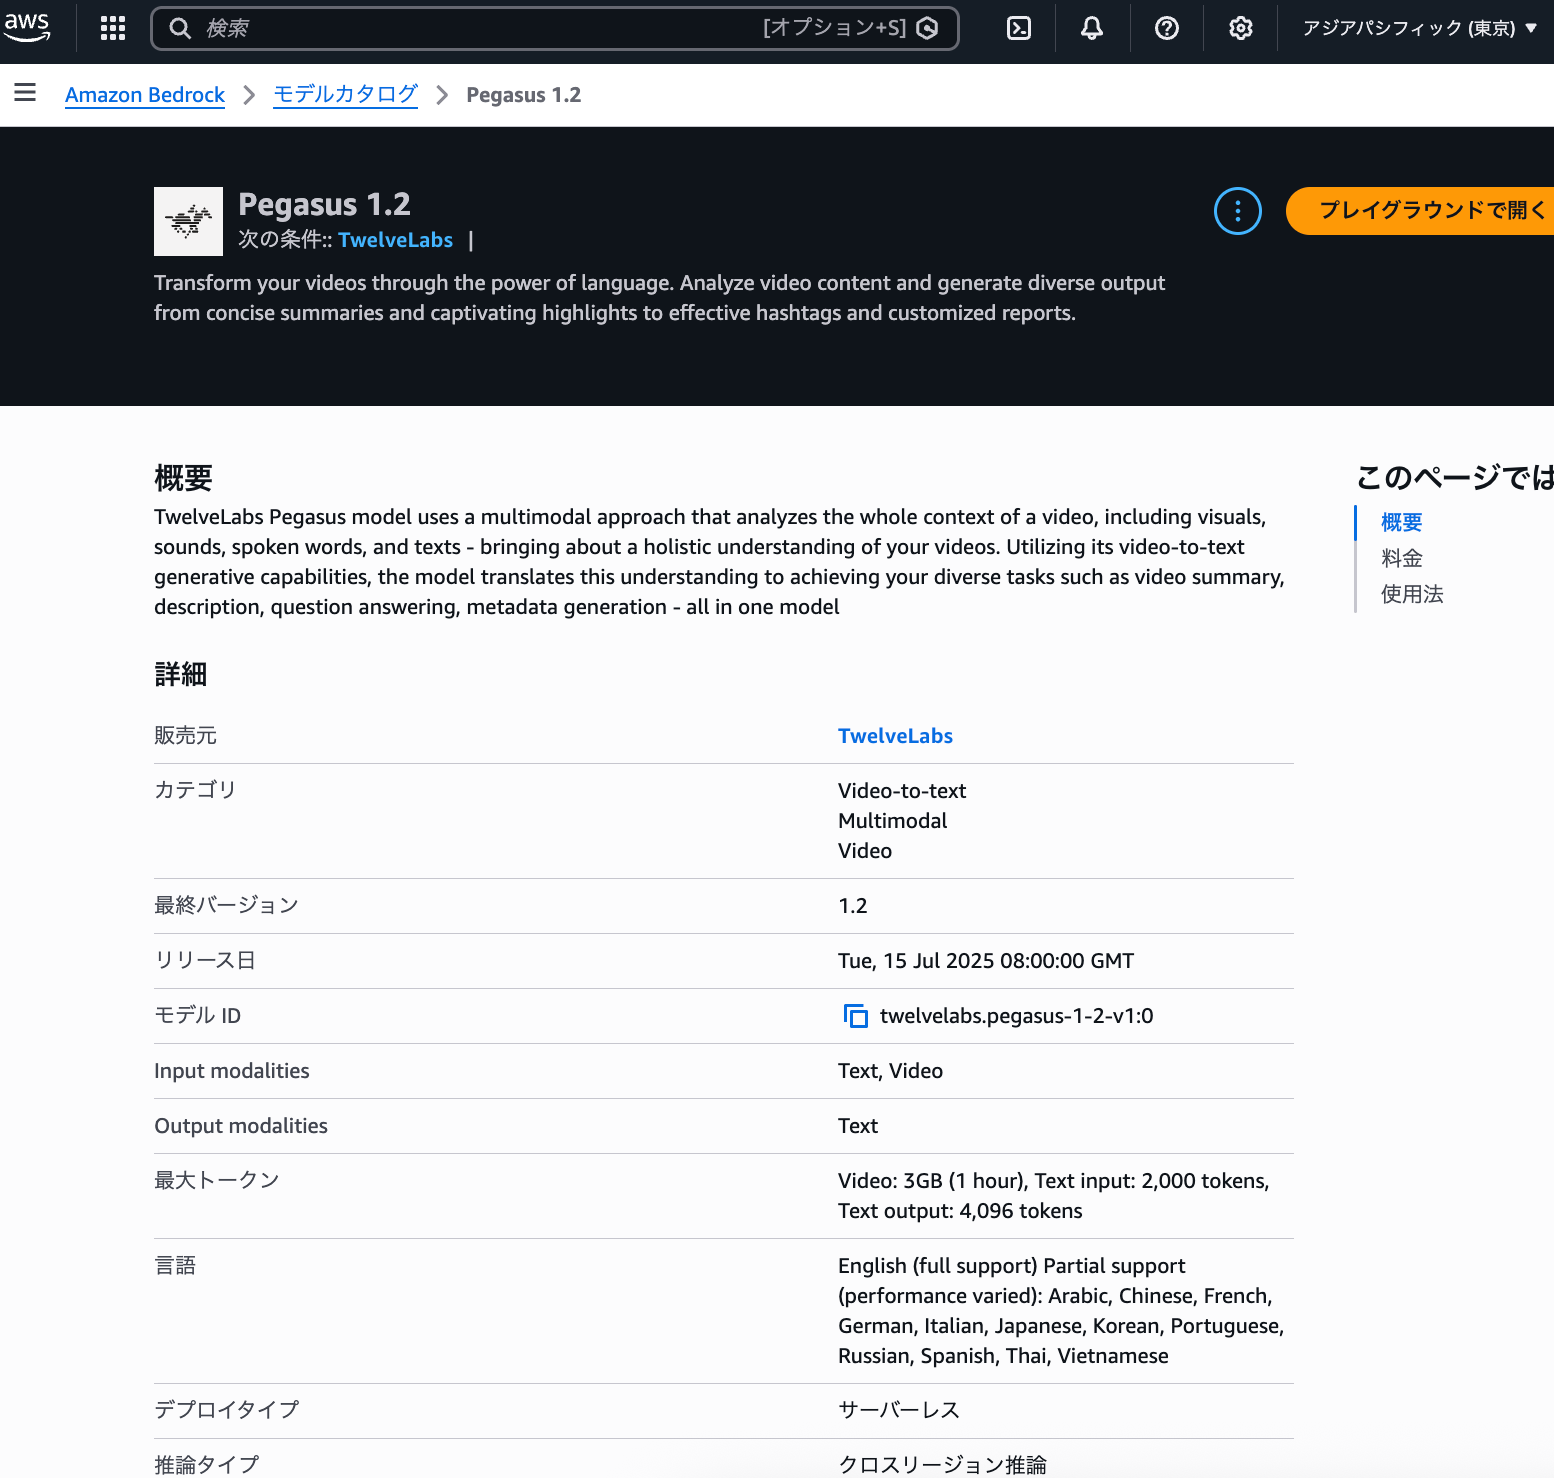The height and width of the screenshot is (1478, 1554).
Task: Navigate to Amazon Bedrock via breadcrumb
Action: click(x=145, y=94)
